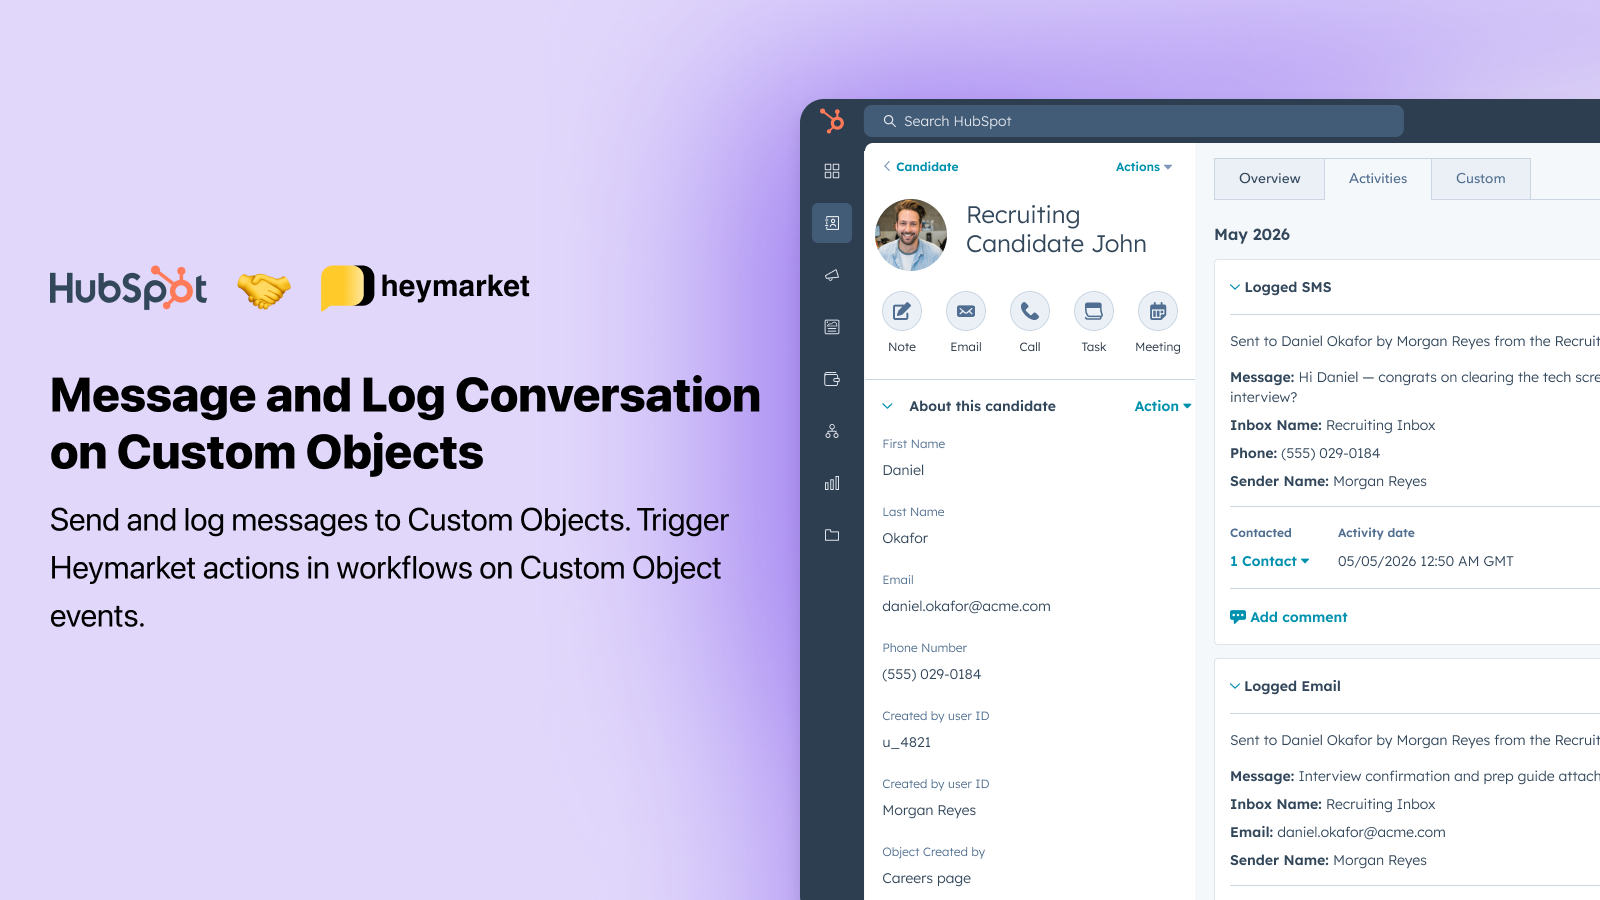Switch to the Custom tab
This screenshot has width=1600, height=900.
click(1480, 179)
